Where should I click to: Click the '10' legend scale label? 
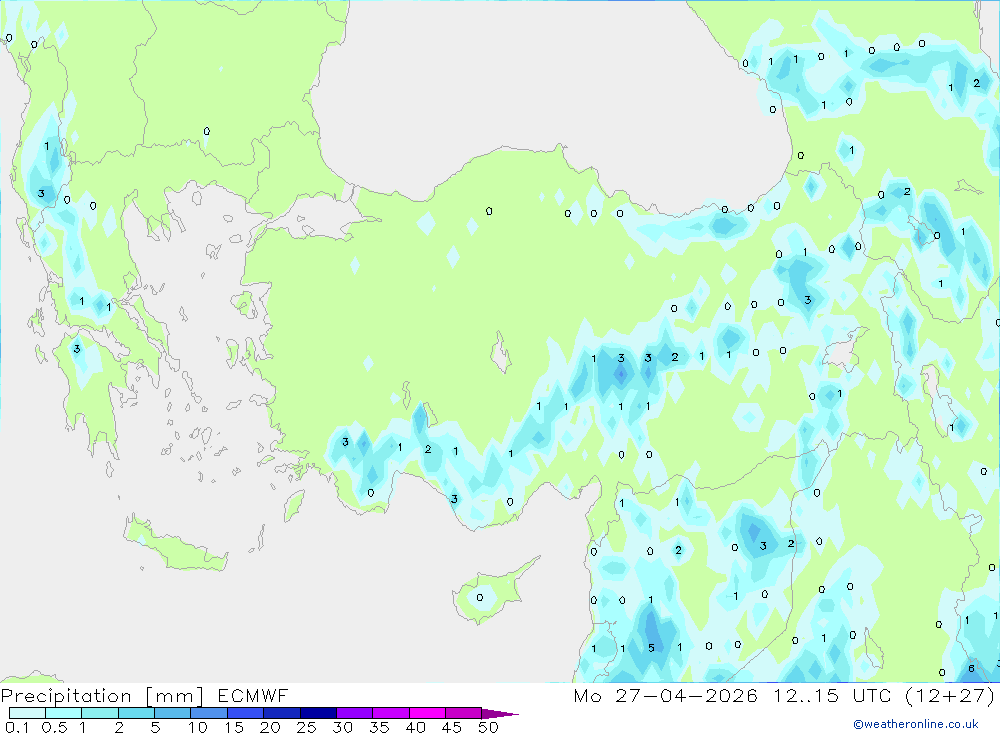coord(198,727)
